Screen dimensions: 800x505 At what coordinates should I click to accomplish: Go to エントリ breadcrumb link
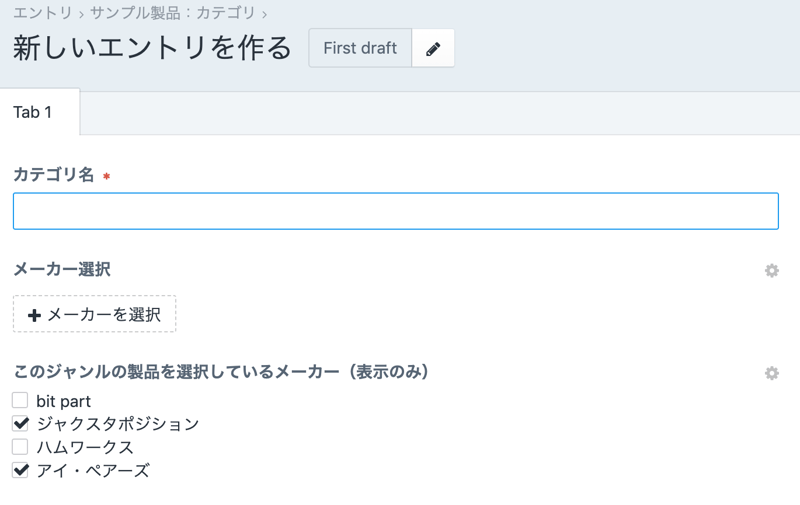click(x=42, y=13)
